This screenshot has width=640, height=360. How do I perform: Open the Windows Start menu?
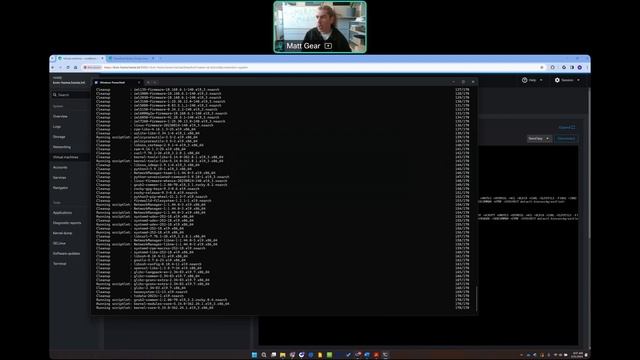254,355
